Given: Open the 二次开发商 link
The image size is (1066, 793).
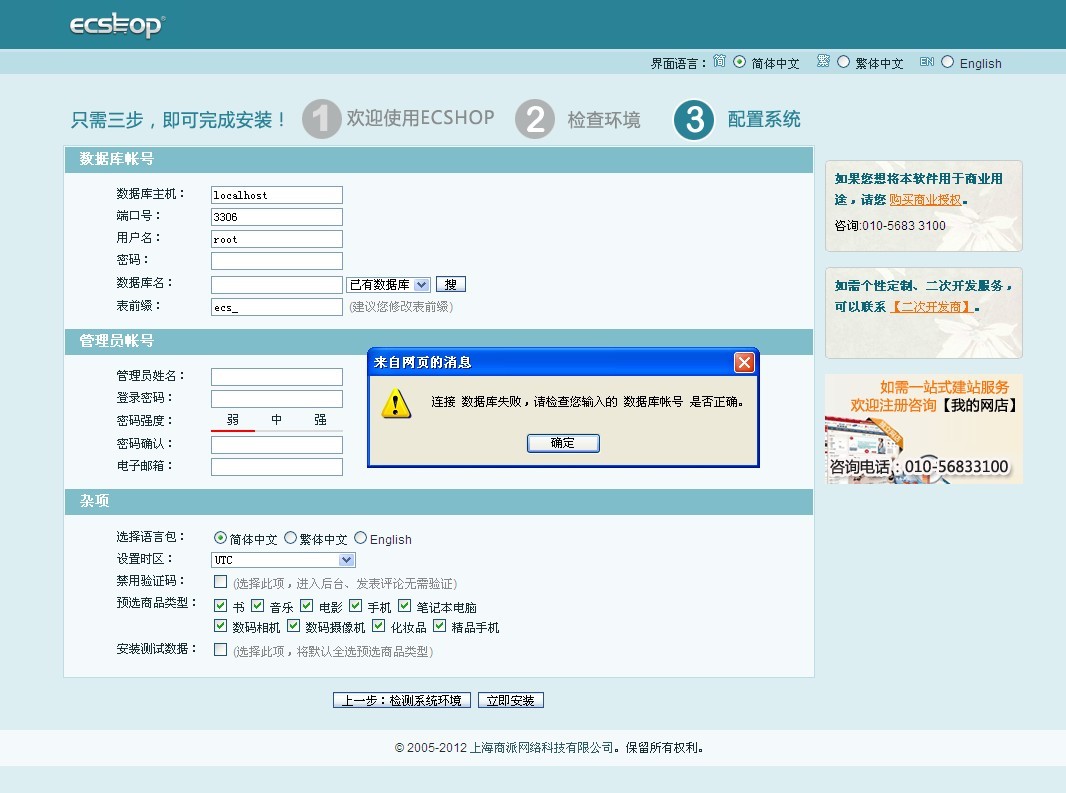Looking at the screenshot, I should click(x=931, y=307).
